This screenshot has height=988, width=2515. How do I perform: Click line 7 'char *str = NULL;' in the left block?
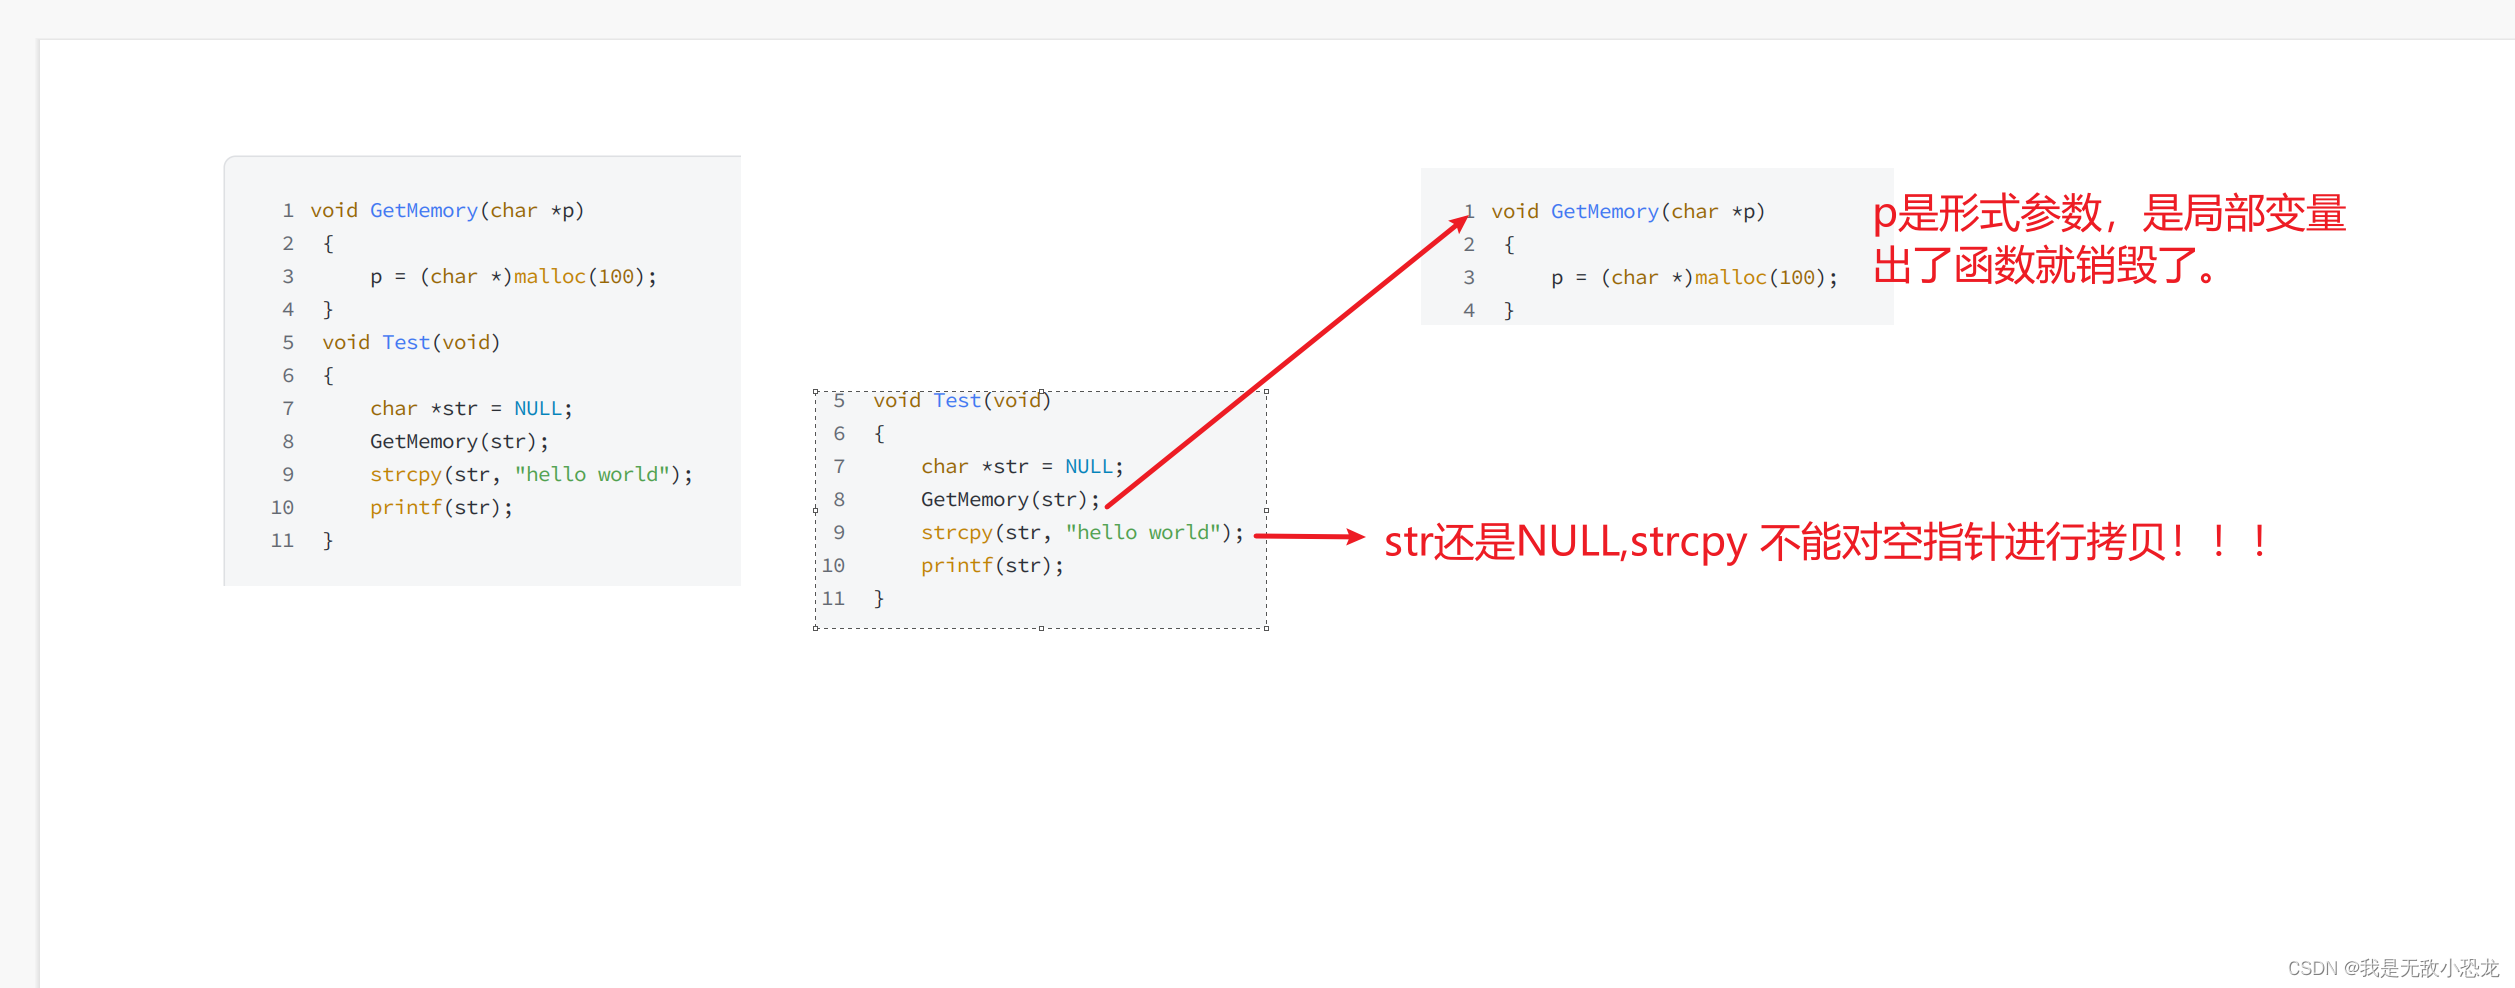point(471,408)
